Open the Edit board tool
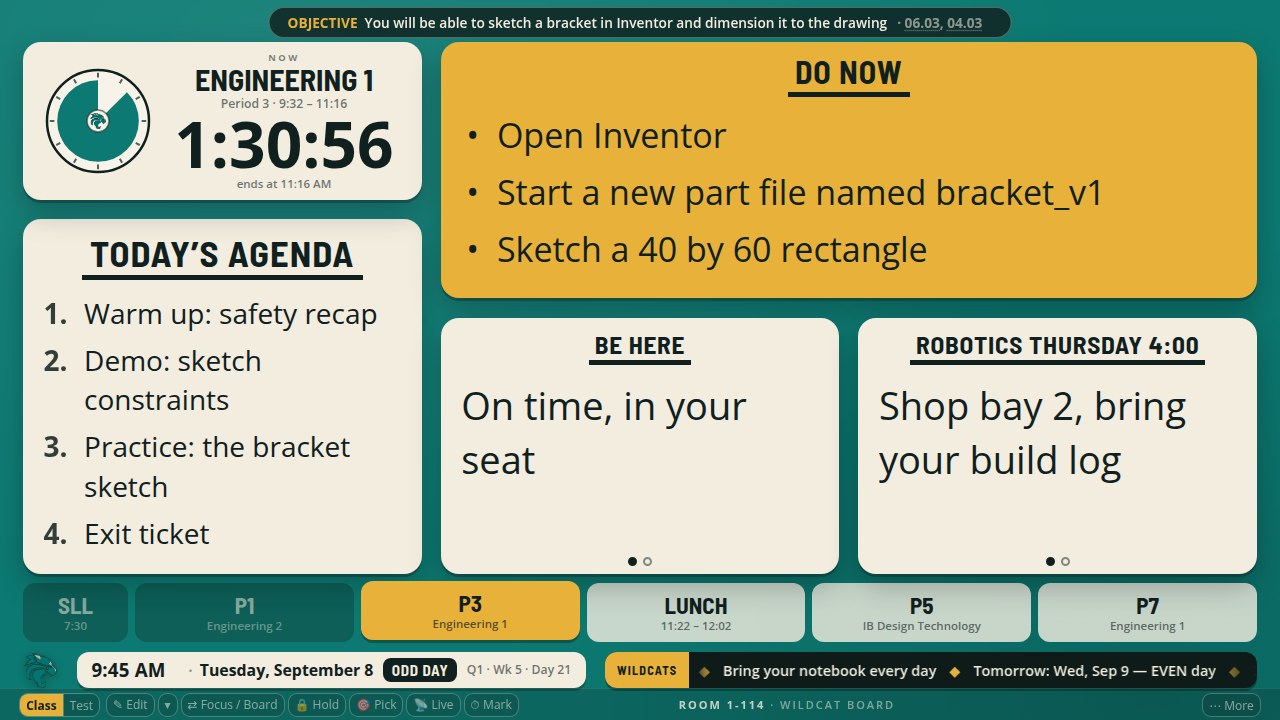 pos(130,705)
